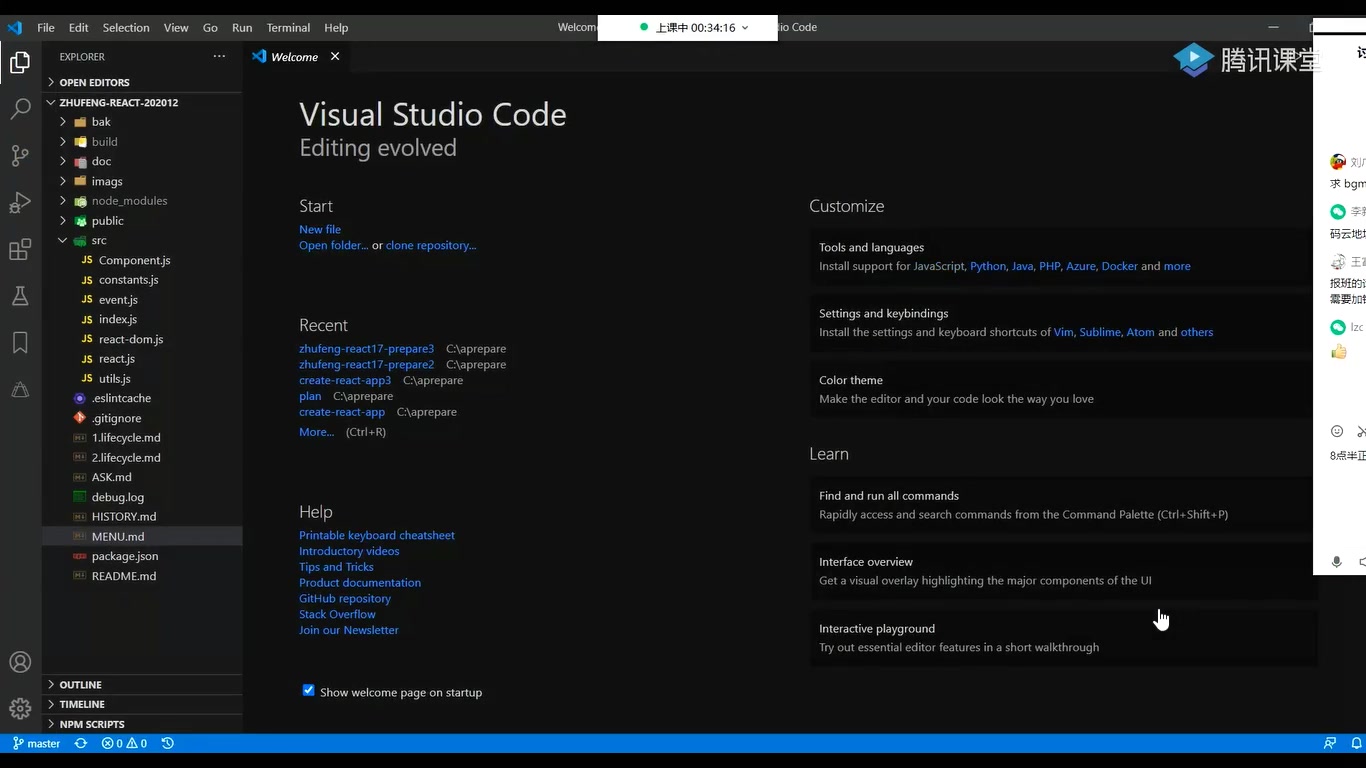Viewport: 1366px width, 768px height.
Task: Open errors and warnings count in status bar
Action: pyautogui.click(x=124, y=743)
